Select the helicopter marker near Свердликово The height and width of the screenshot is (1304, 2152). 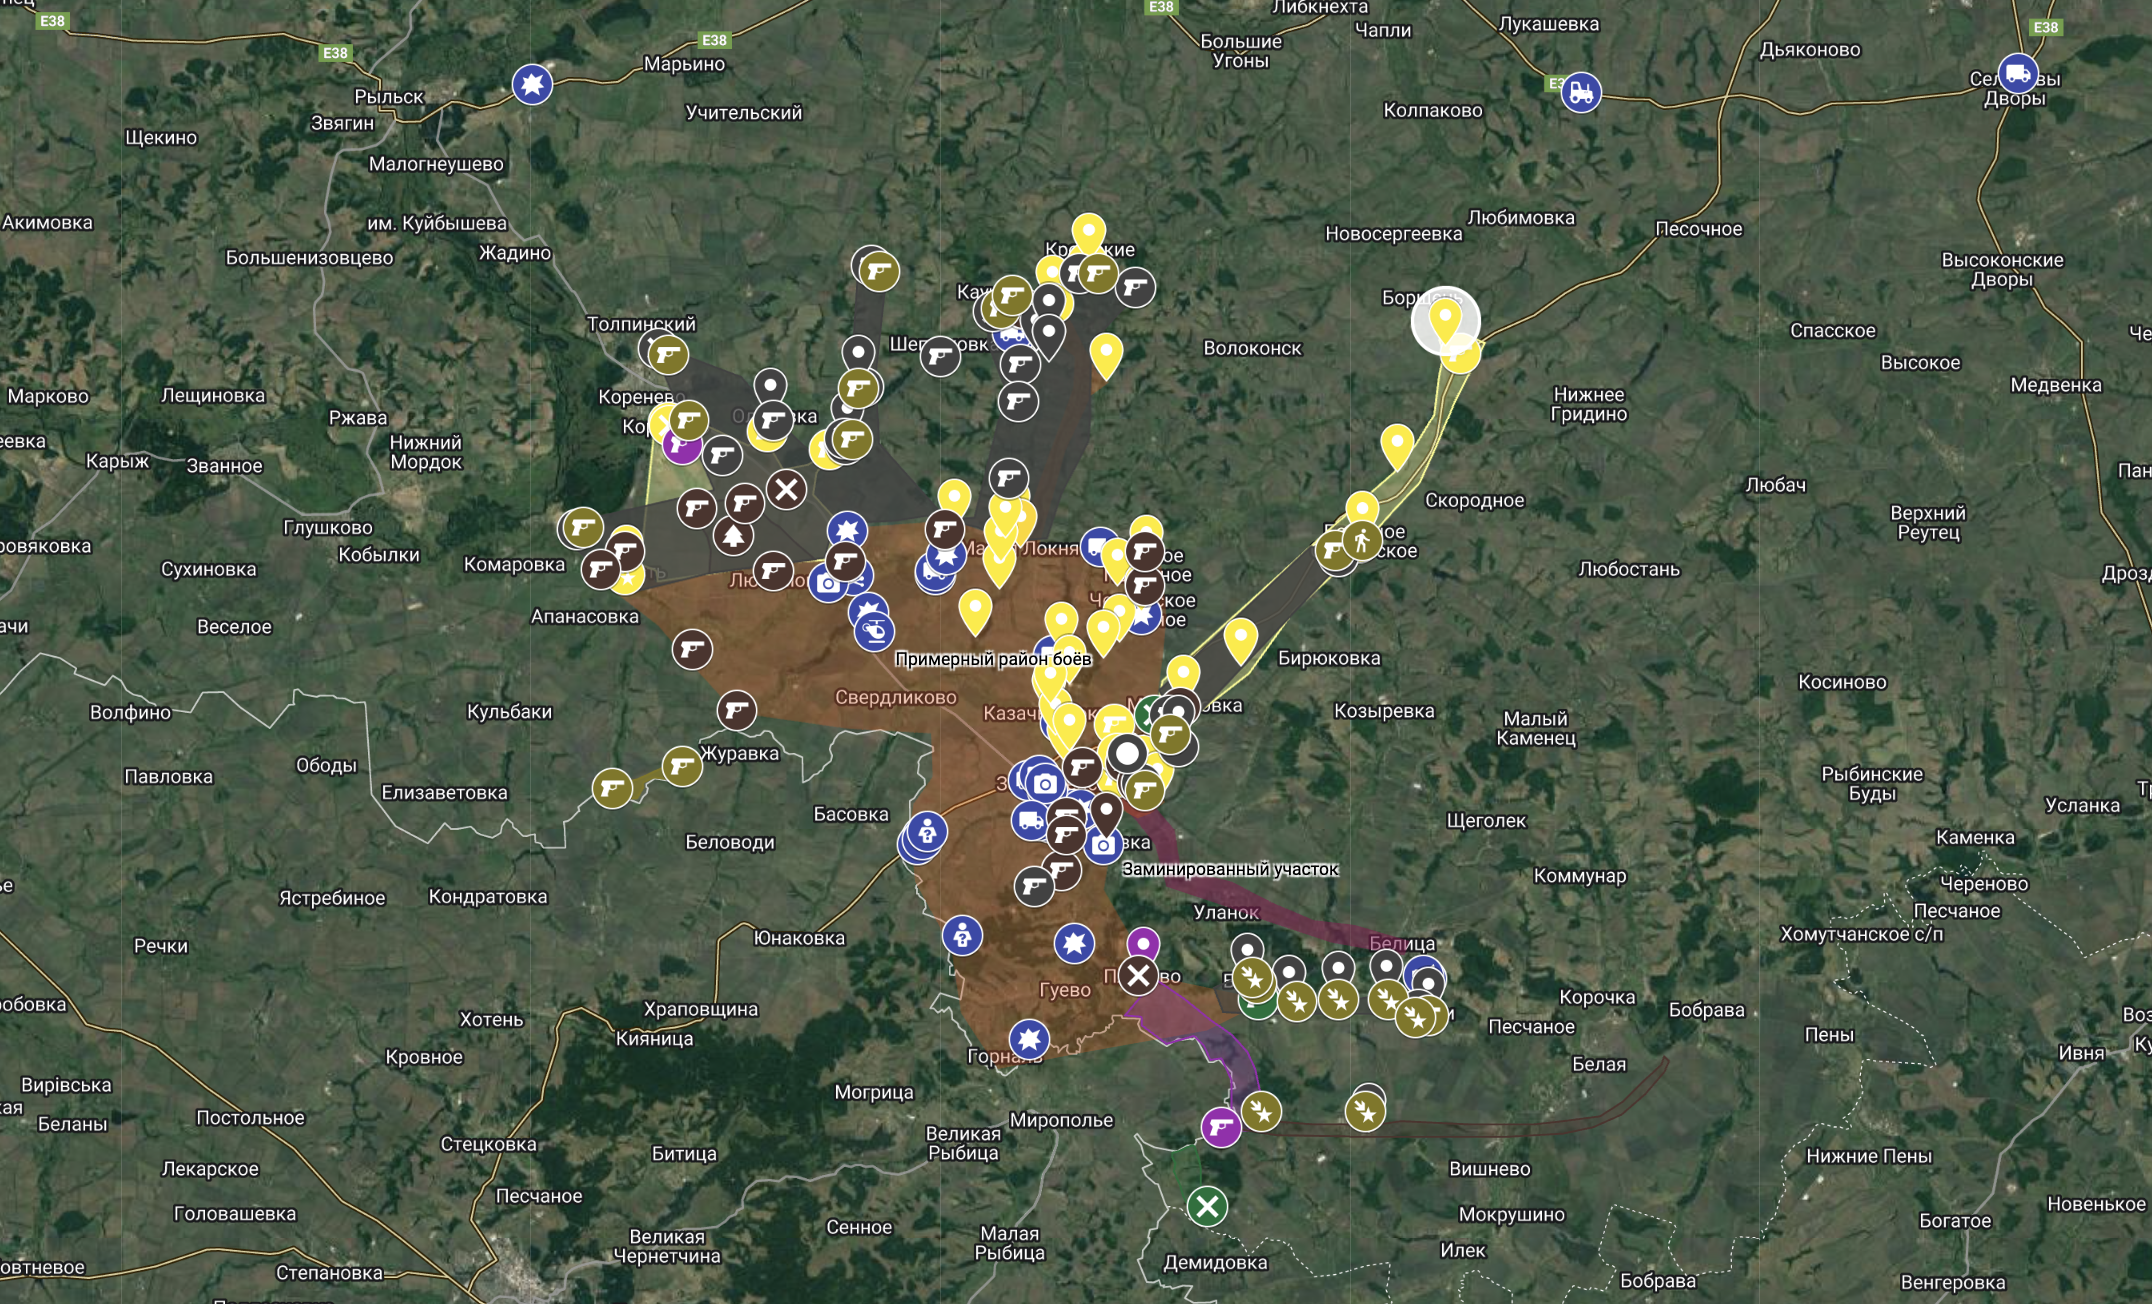[874, 630]
